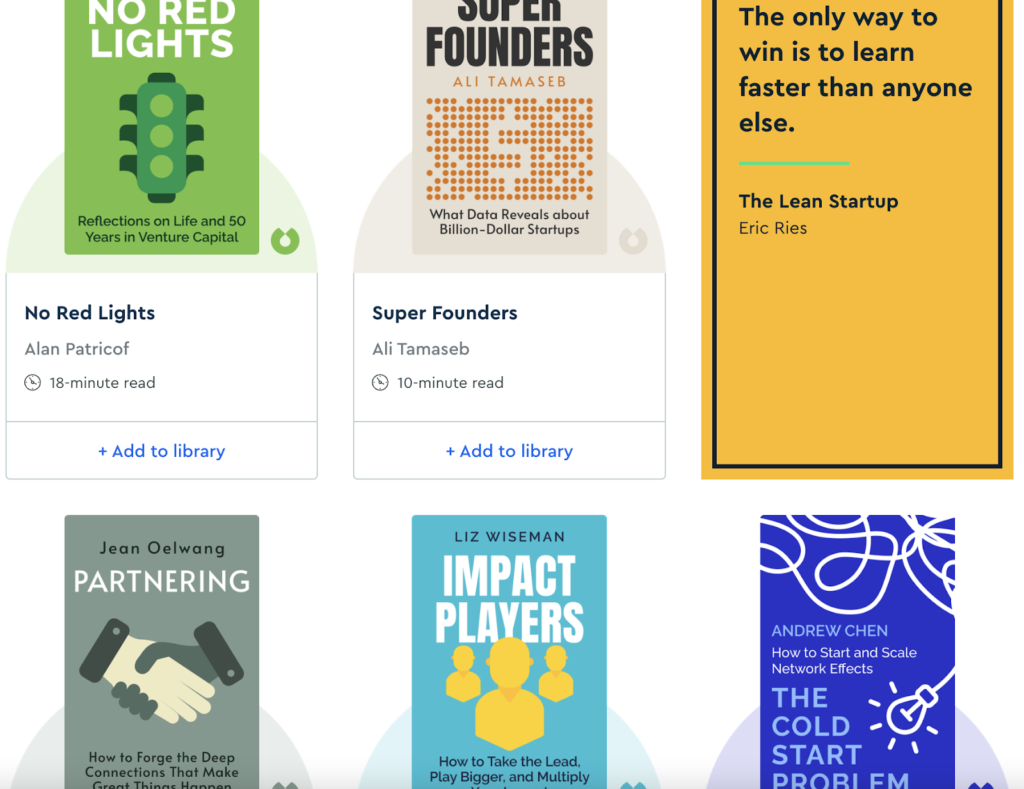This screenshot has height=789, width=1024.
Task: Open The Lean Startup title in quote card
Action: coord(818,201)
